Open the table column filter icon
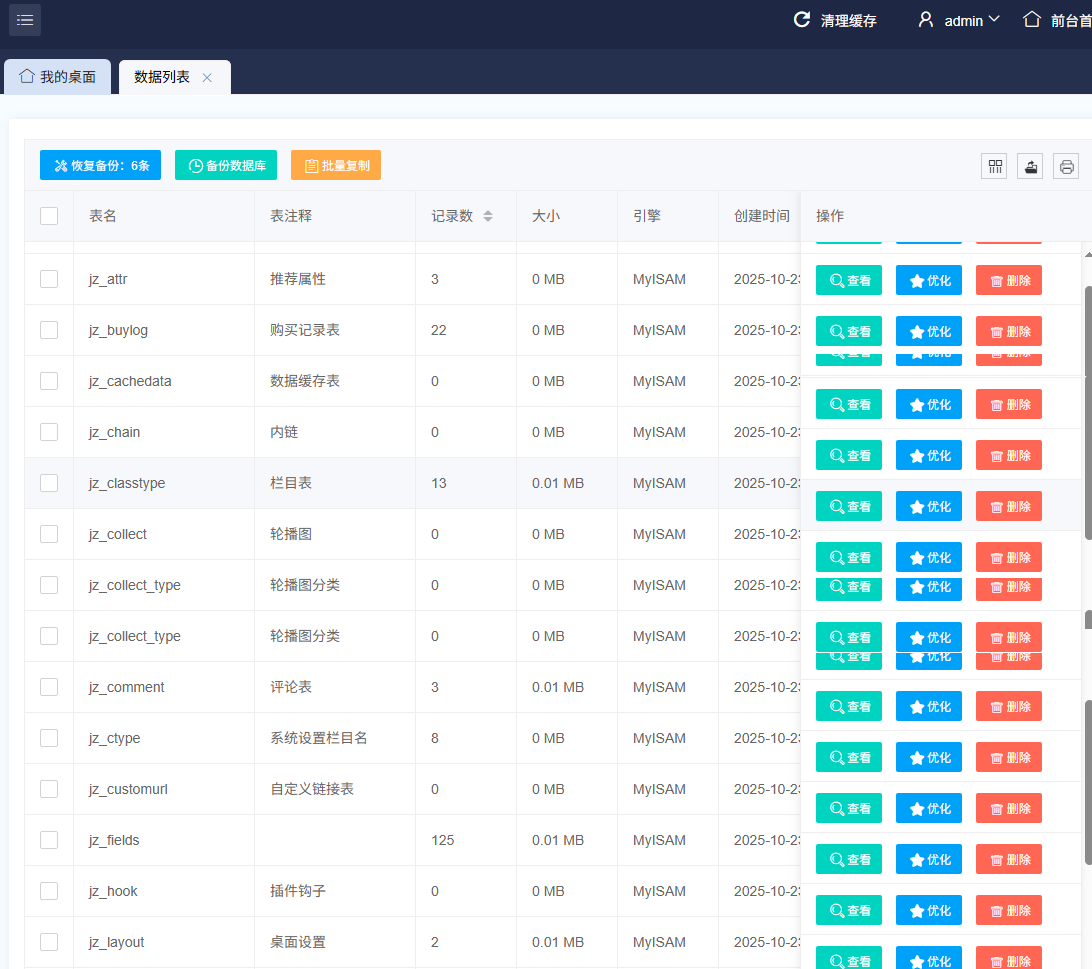Screen dimensions: 1092x969 click(x=994, y=167)
